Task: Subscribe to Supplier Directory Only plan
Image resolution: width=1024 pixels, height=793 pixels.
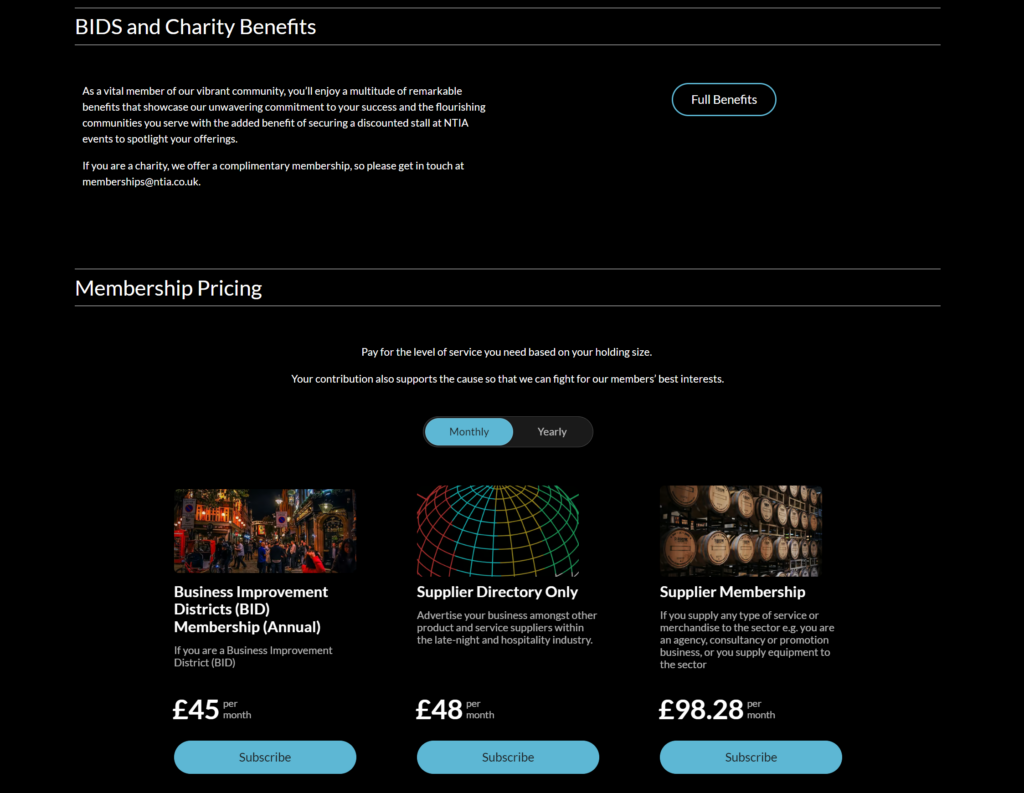Action: [507, 757]
